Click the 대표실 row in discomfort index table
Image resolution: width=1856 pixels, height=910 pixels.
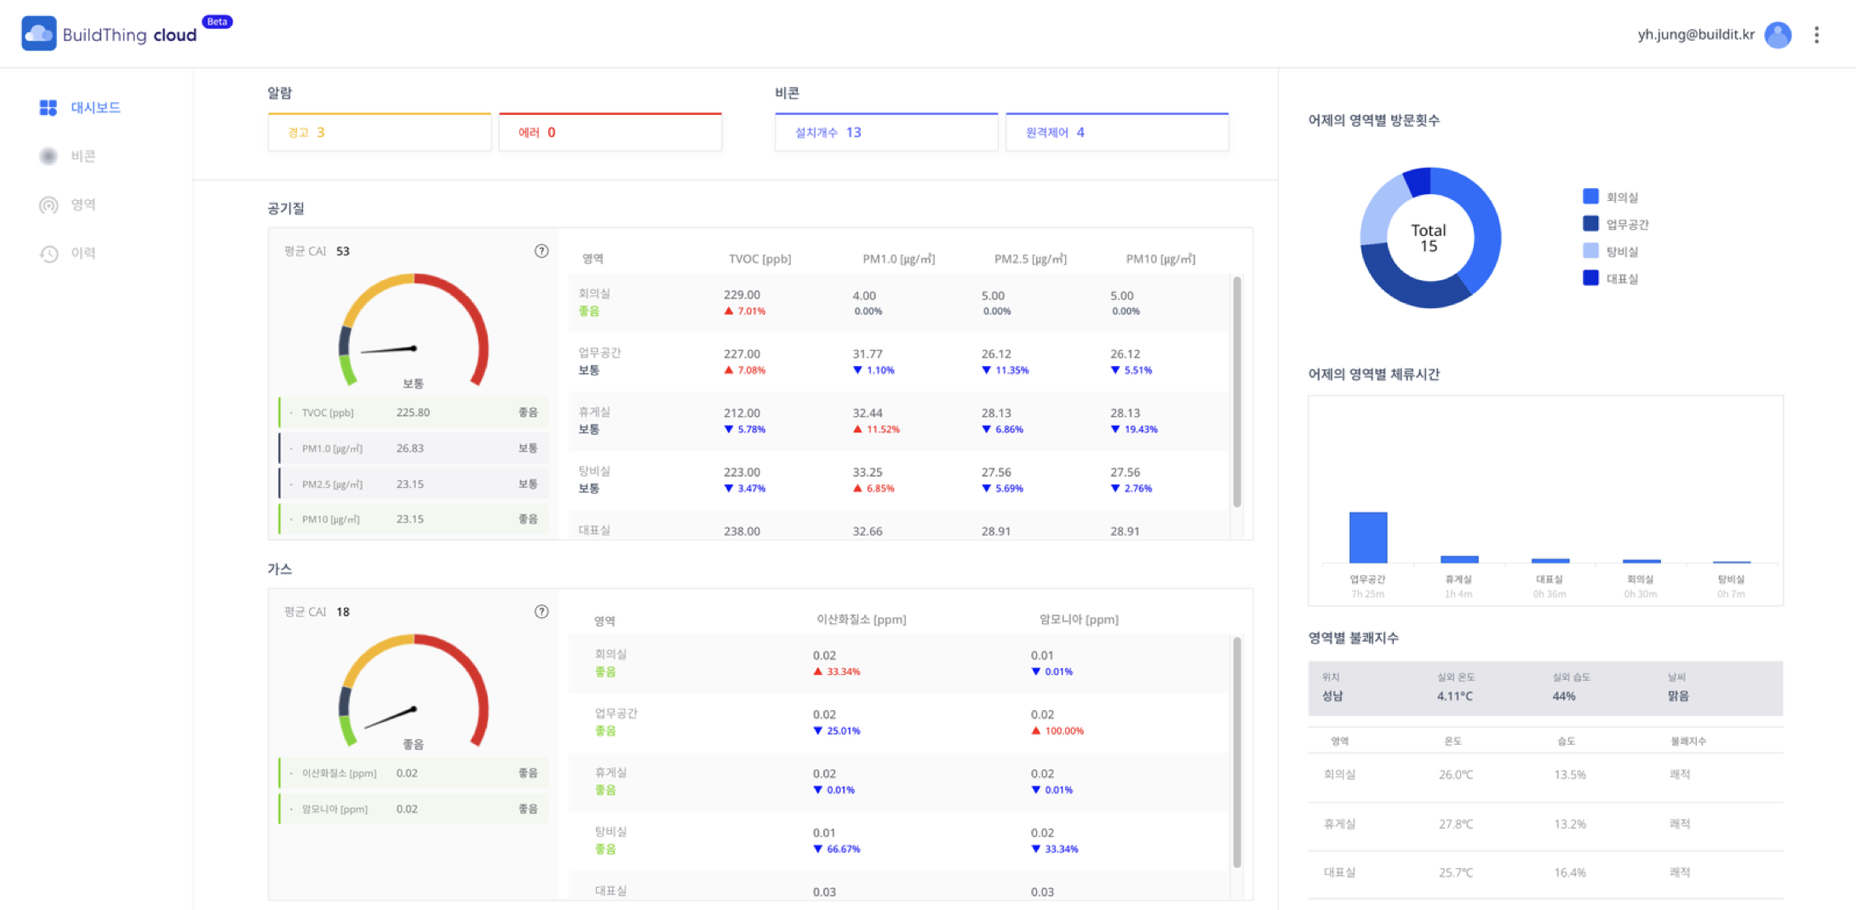(x=1545, y=873)
